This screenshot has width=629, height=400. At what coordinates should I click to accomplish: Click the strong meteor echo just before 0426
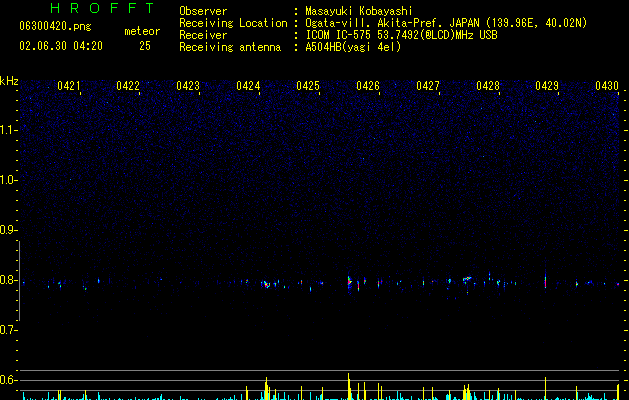[349, 282]
